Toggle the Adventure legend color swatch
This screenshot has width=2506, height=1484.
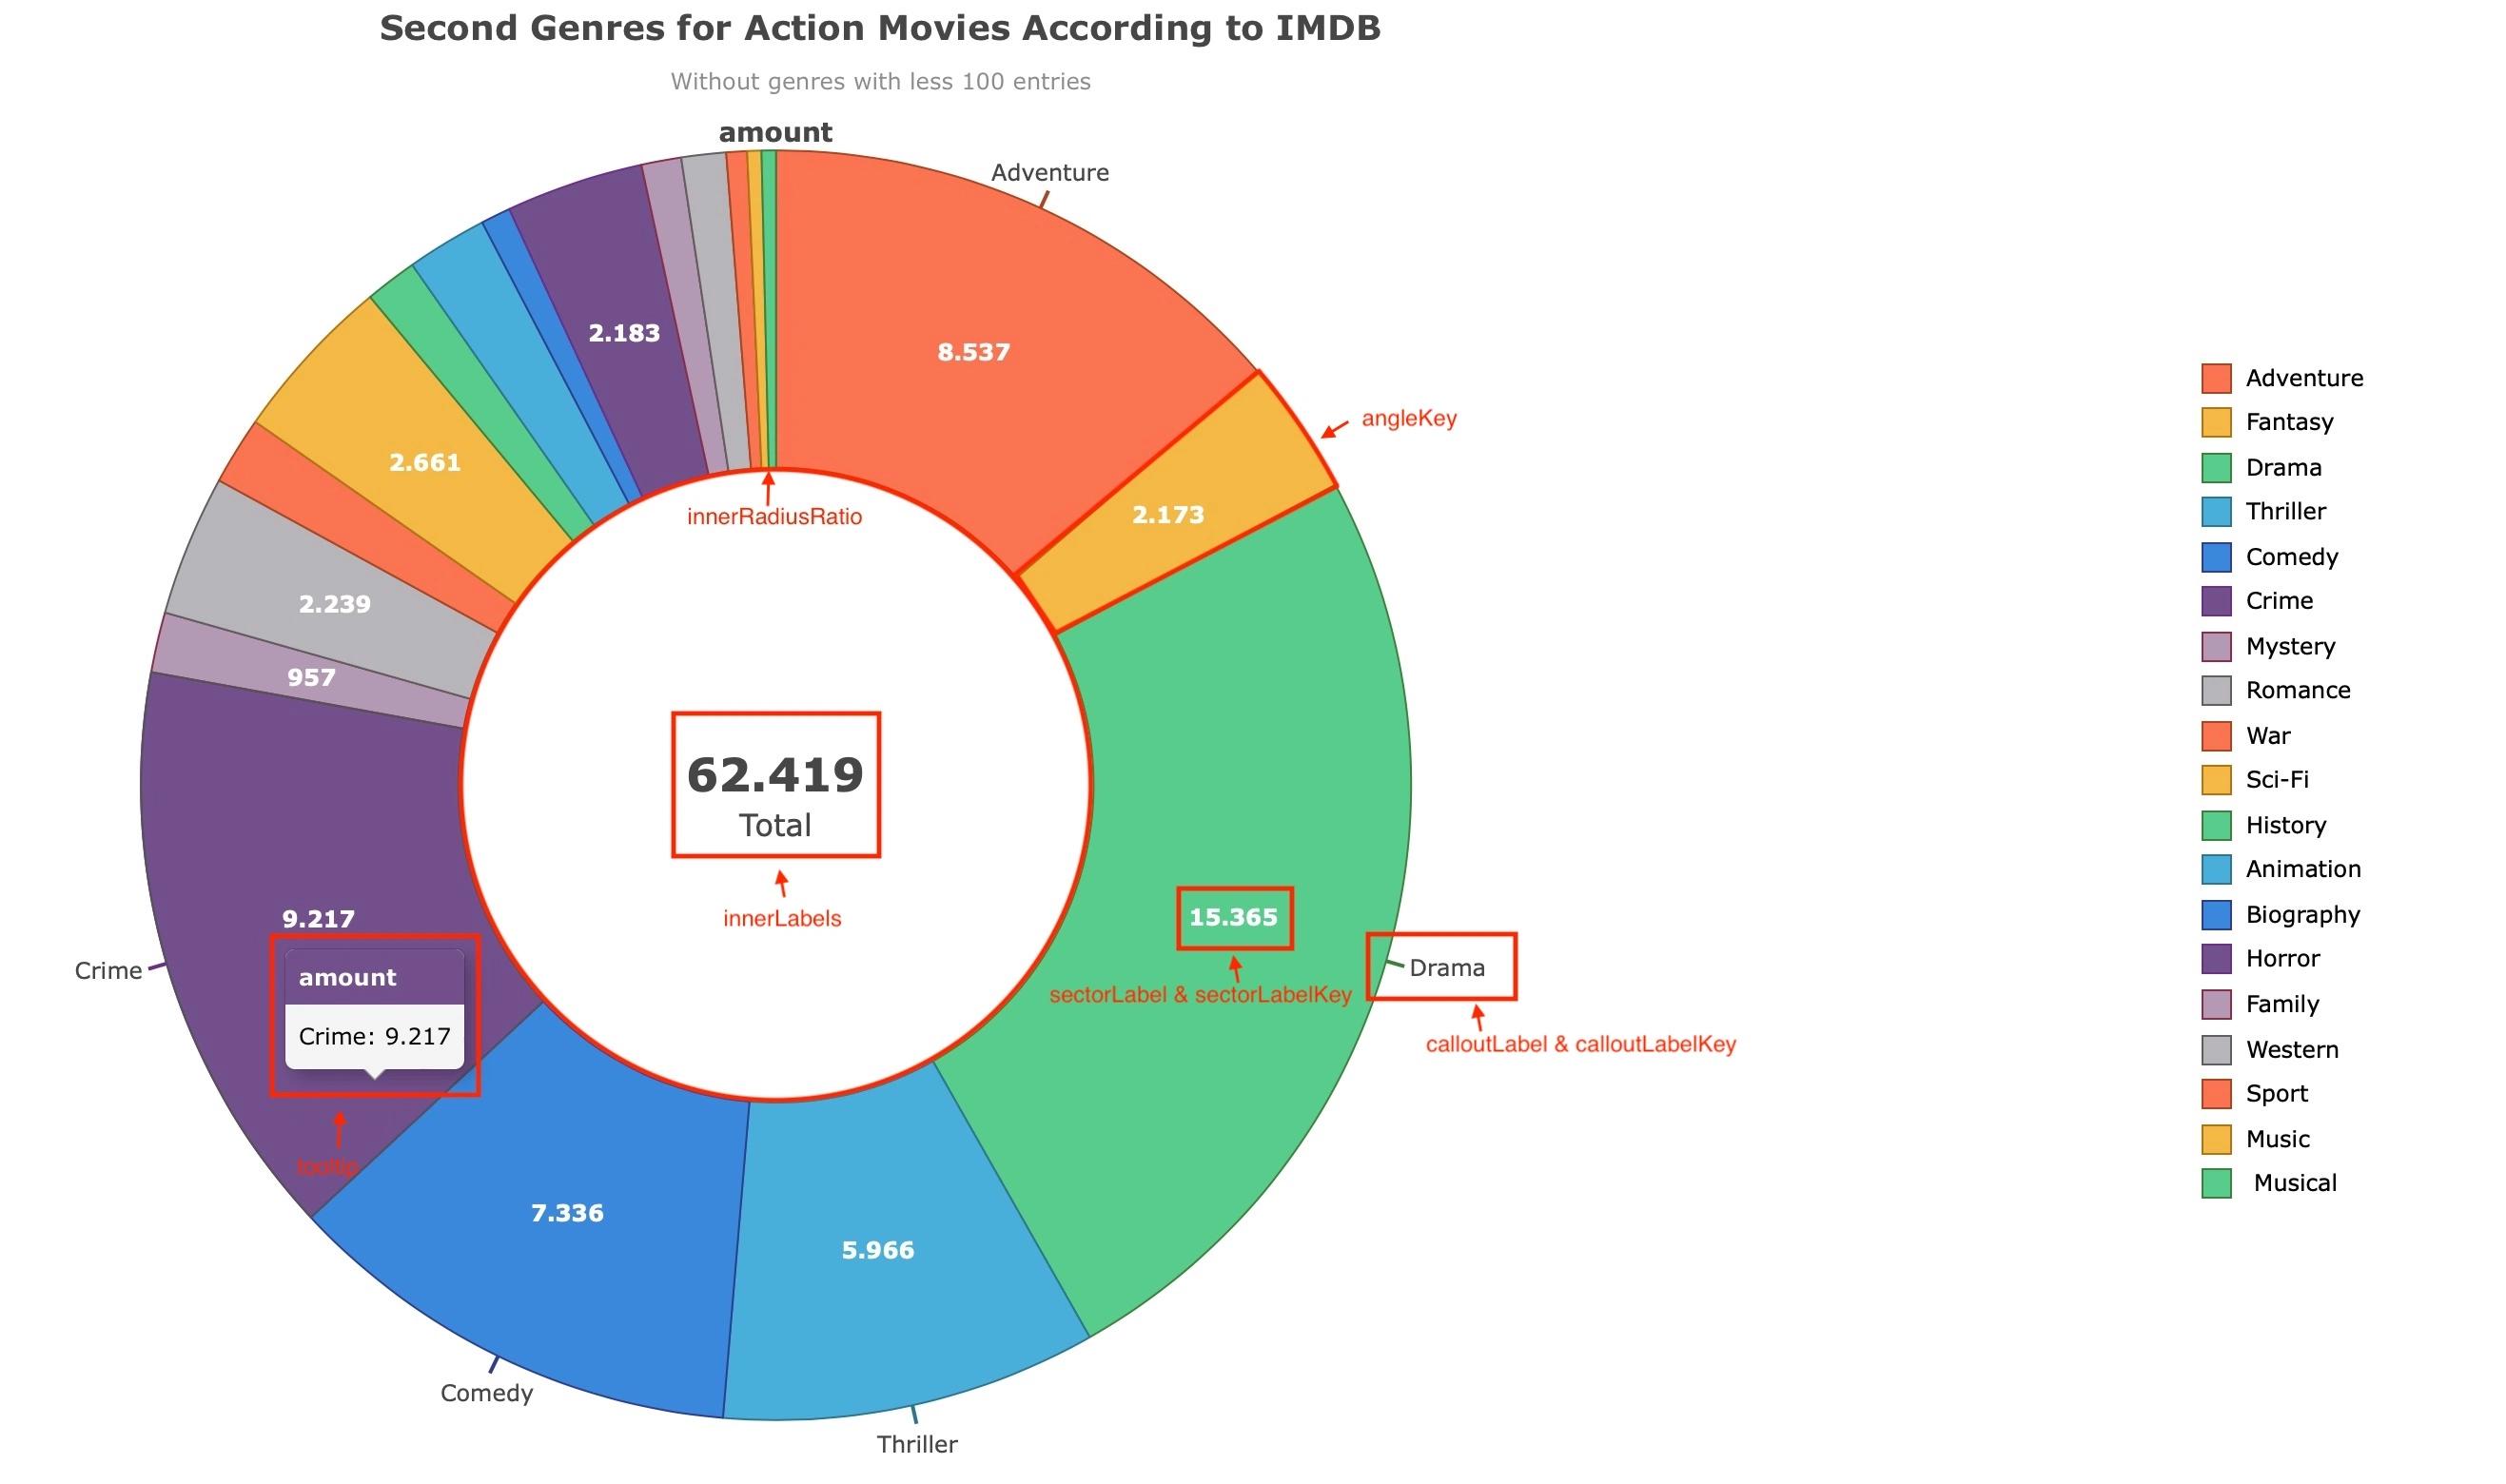pyautogui.click(x=2216, y=378)
